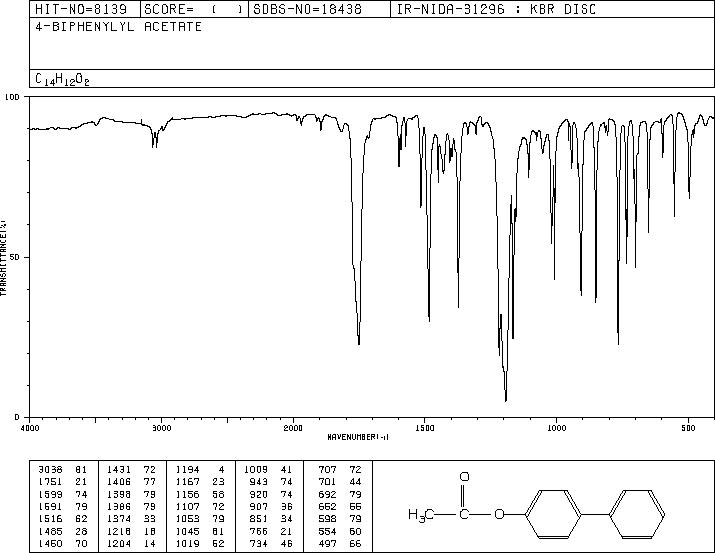The width and height of the screenshot is (715, 553).
Task: Click the 1000 tick label on wavenumber axis
Action: [557, 428]
